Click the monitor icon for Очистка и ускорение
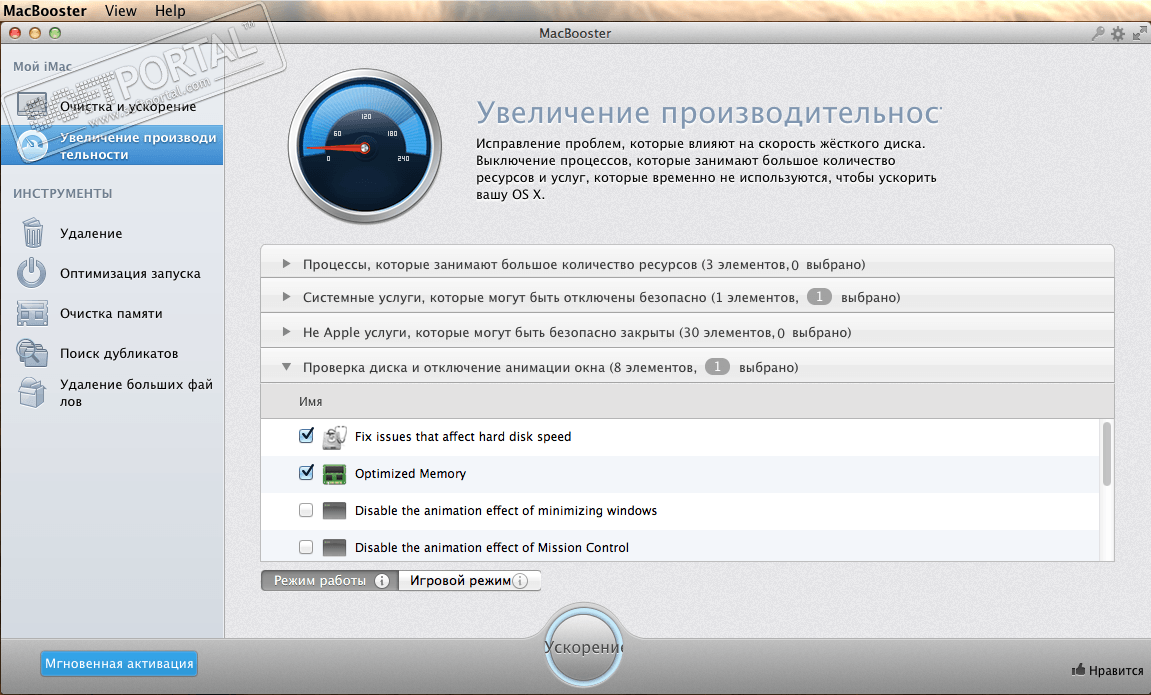Image resolution: width=1151 pixels, height=695 pixels. tap(32, 106)
